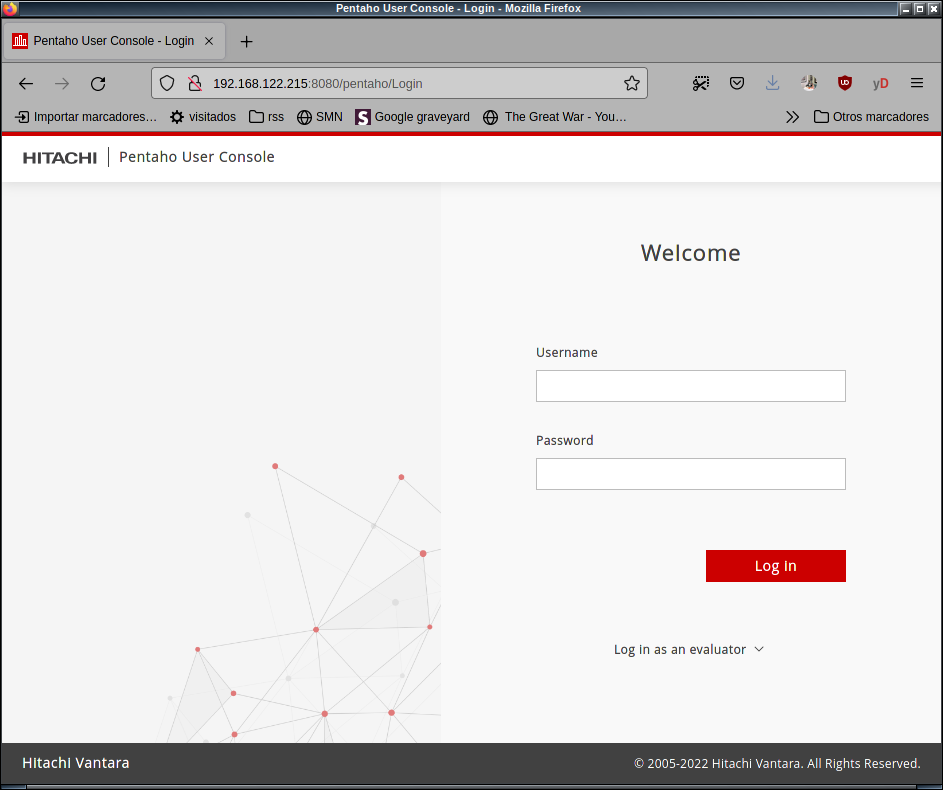Select the Pentaho User Console - Login tab

114,41
